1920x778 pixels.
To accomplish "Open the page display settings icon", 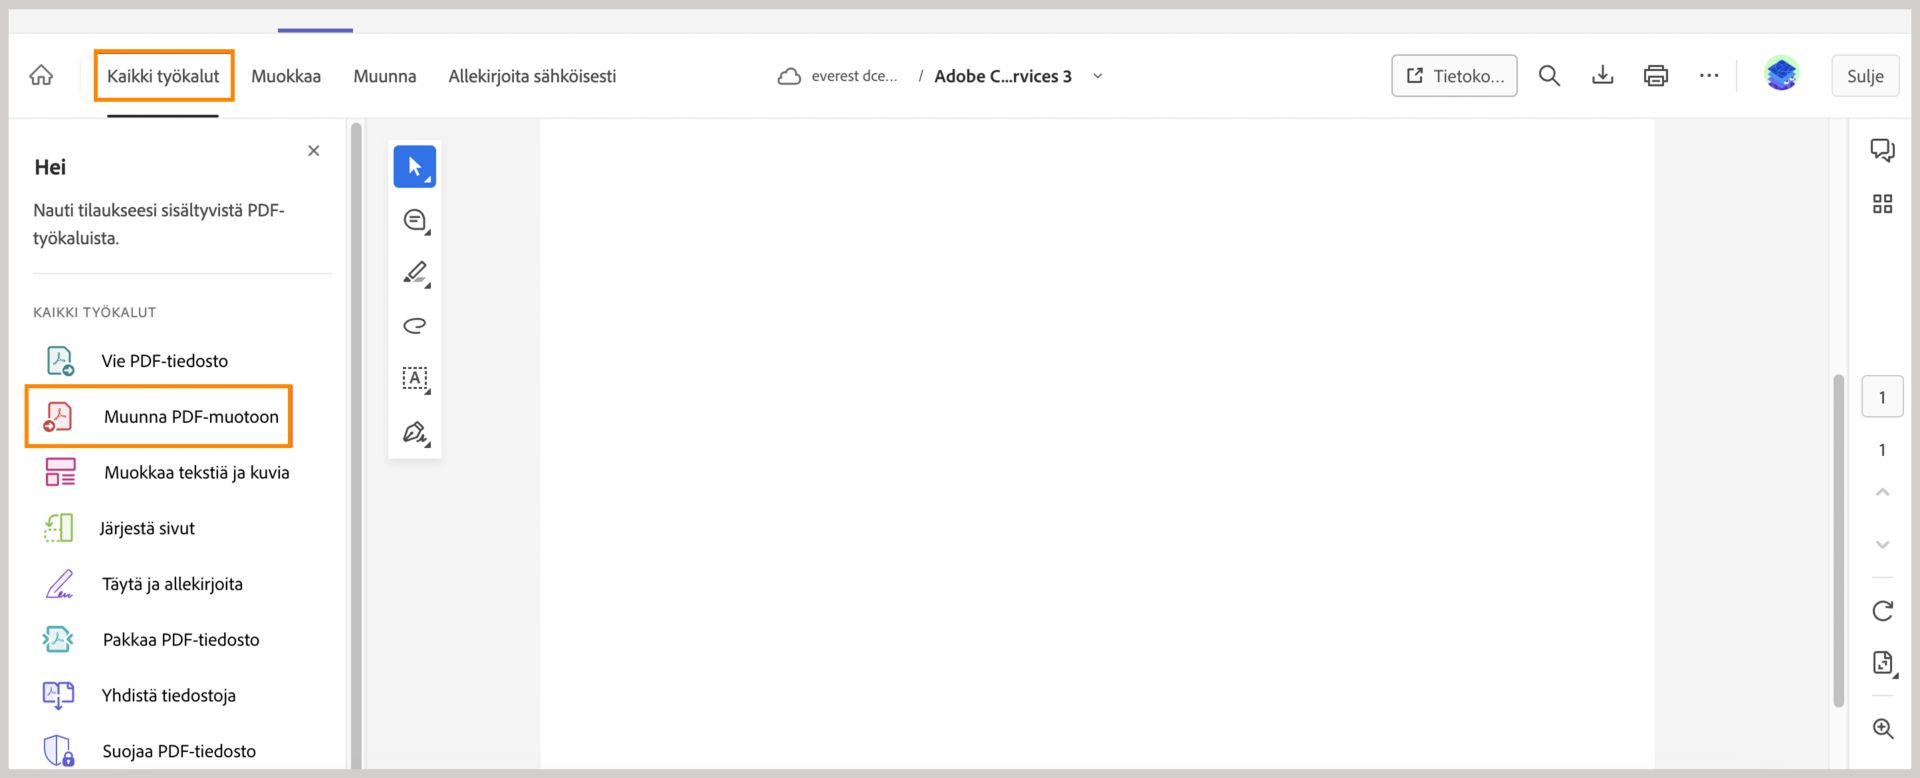I will pyautogui.click(x=1883, y=663).
